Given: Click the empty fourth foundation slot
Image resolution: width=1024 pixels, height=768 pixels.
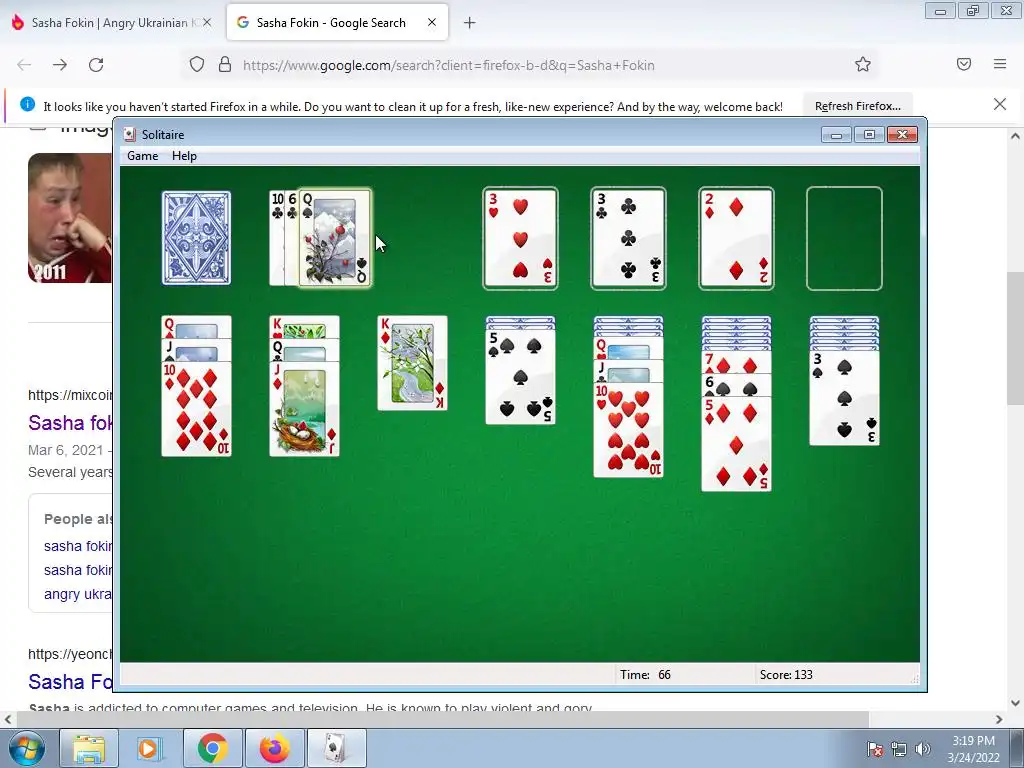Looking at the screenshot, I should pos(844,238).
